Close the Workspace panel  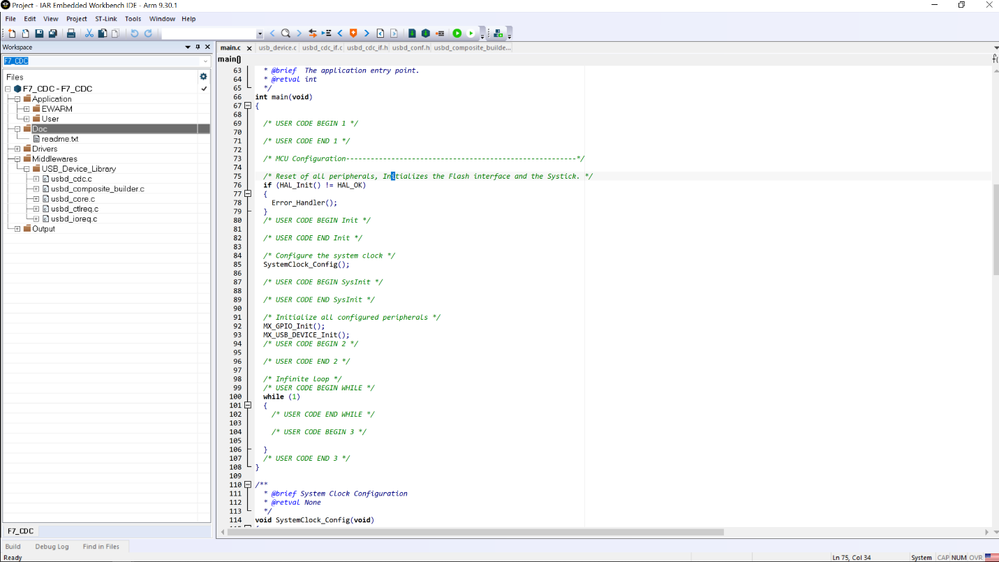coord(207,47)
